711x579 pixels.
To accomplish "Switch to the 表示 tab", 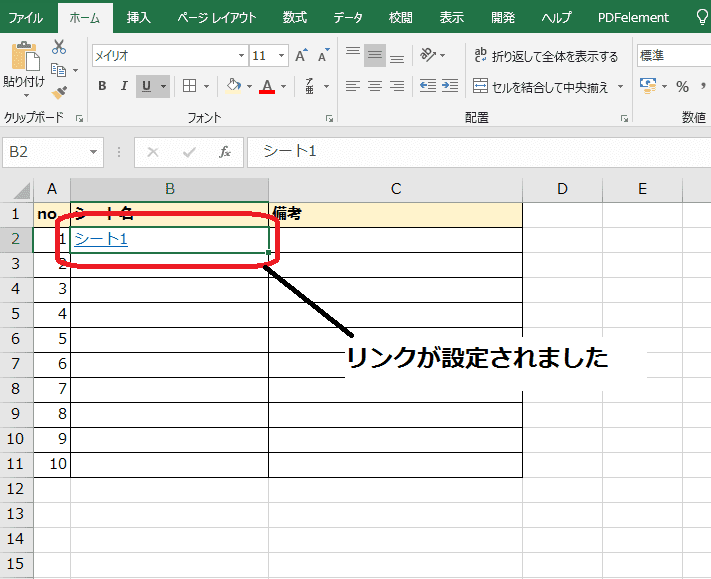I will [x=452, y=18].
